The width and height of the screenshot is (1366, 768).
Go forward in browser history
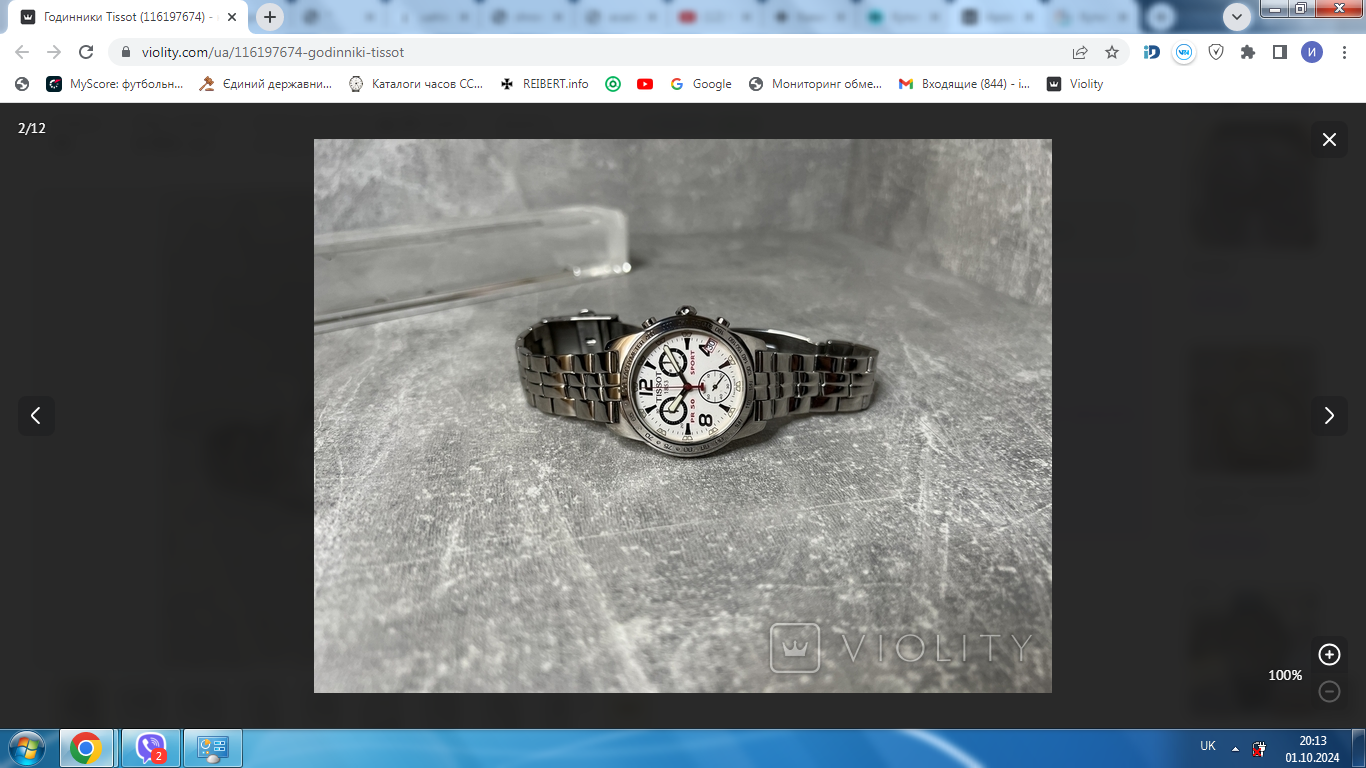point(54,52)
